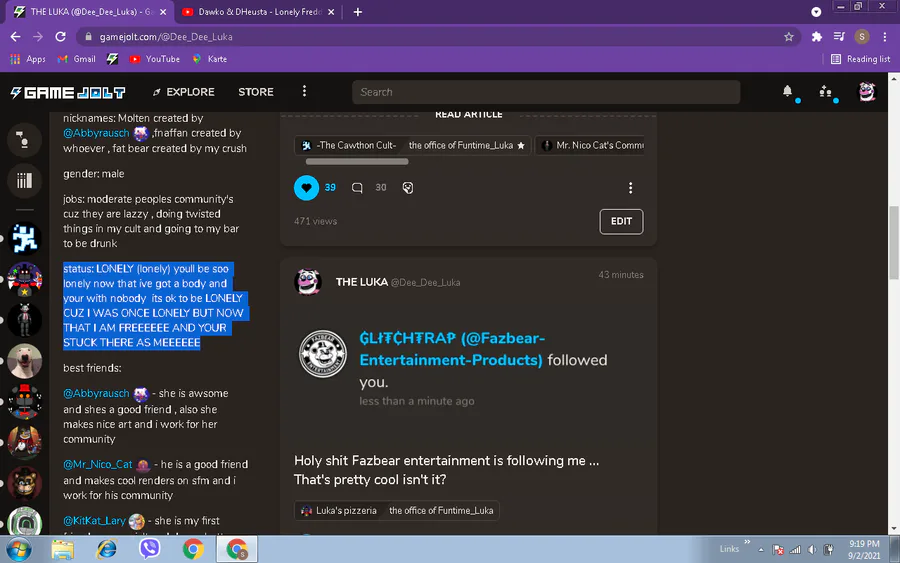Open the Reading list
This screenshot has height=563, width=900.
(x=860, y=59)
